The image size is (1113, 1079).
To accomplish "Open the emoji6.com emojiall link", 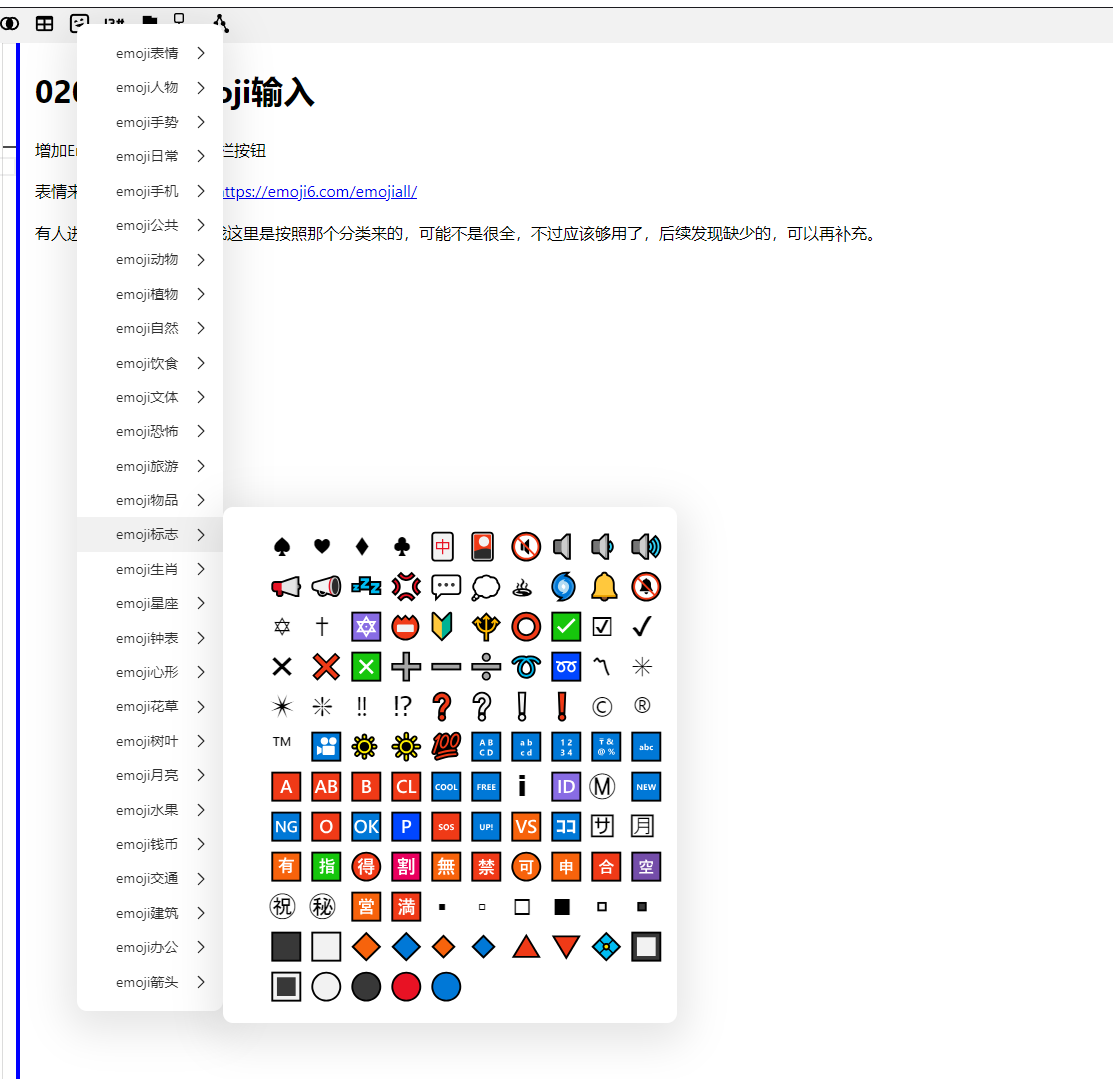I will tap(318, 192).
